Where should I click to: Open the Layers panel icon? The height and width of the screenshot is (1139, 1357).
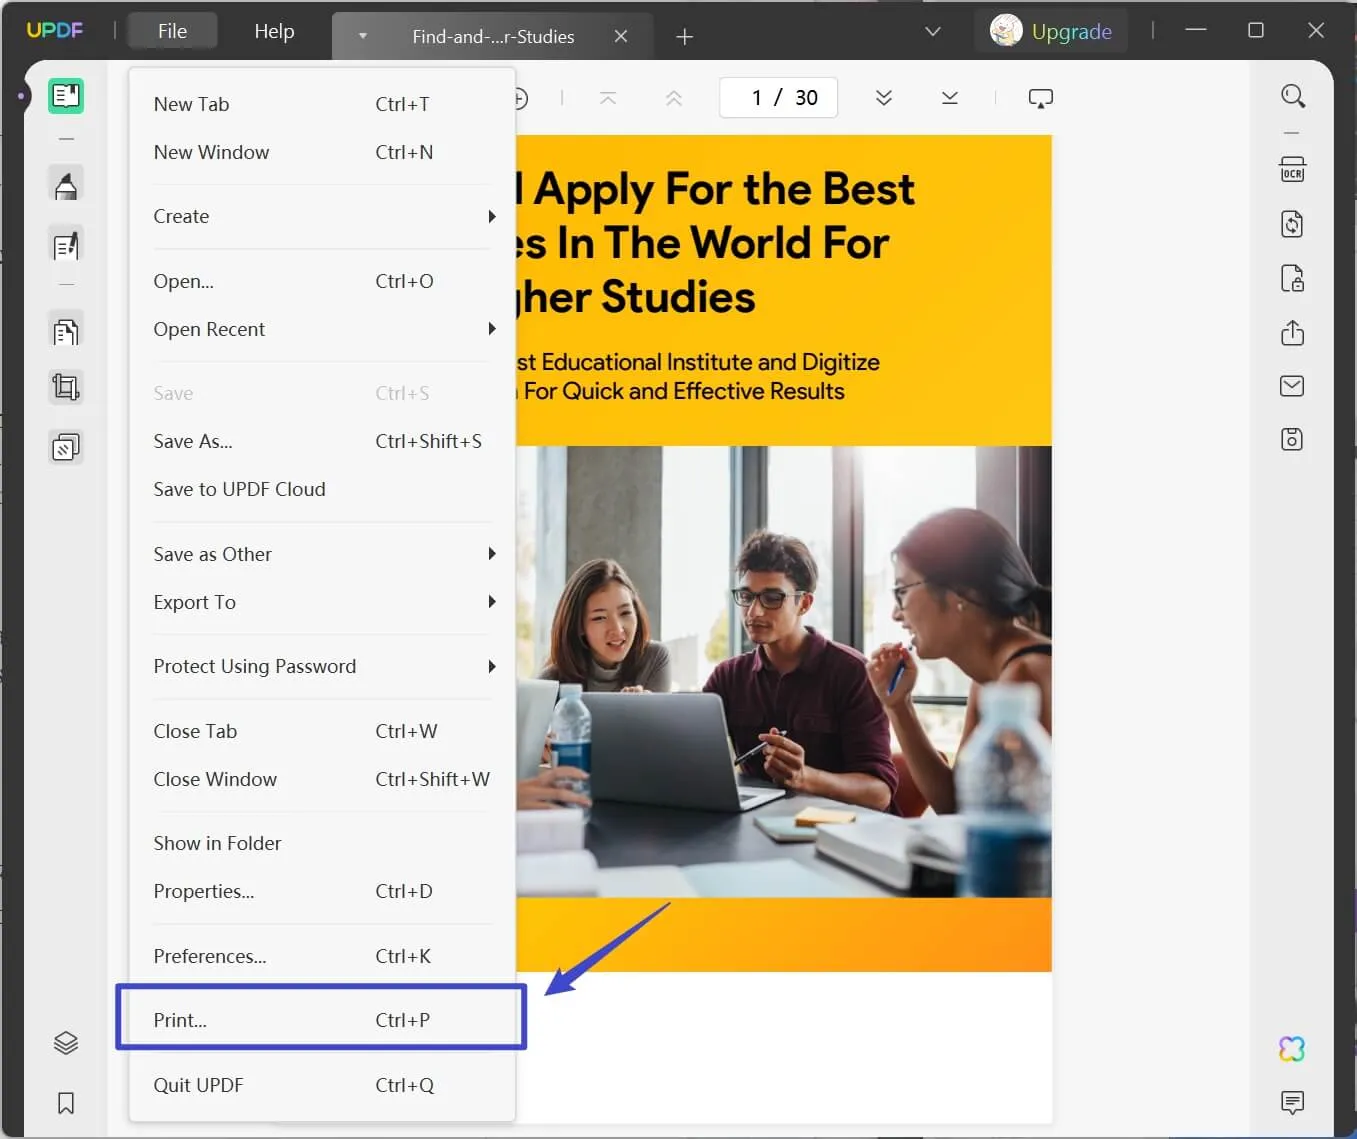(x=66, y=1043)
